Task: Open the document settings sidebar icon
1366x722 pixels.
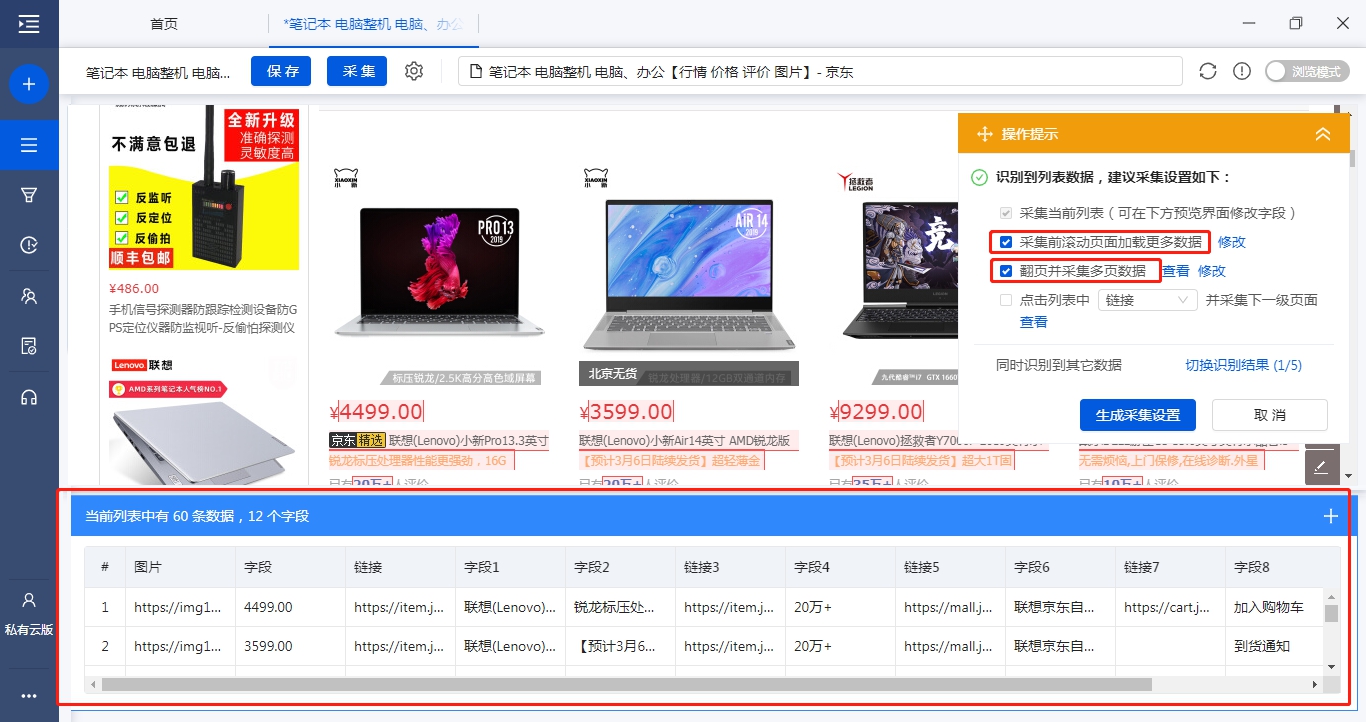Action: click(29, 346)
